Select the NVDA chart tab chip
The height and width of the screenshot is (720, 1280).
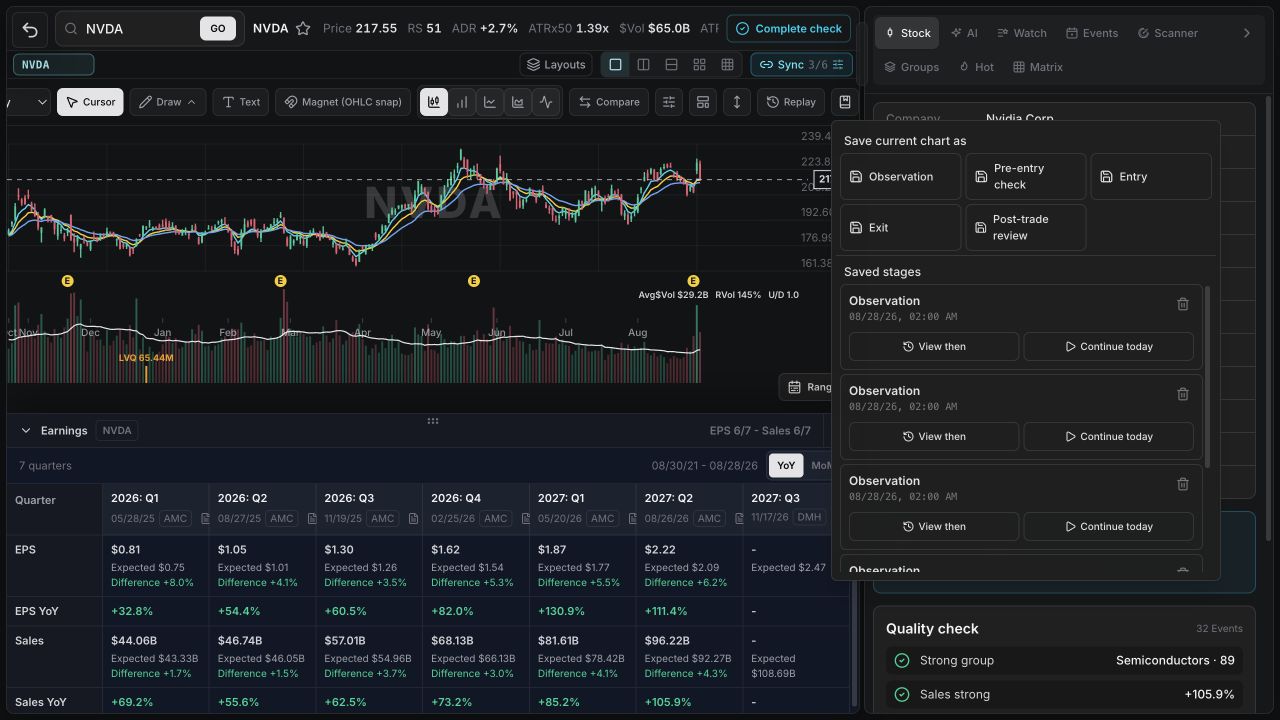point(53,65)
